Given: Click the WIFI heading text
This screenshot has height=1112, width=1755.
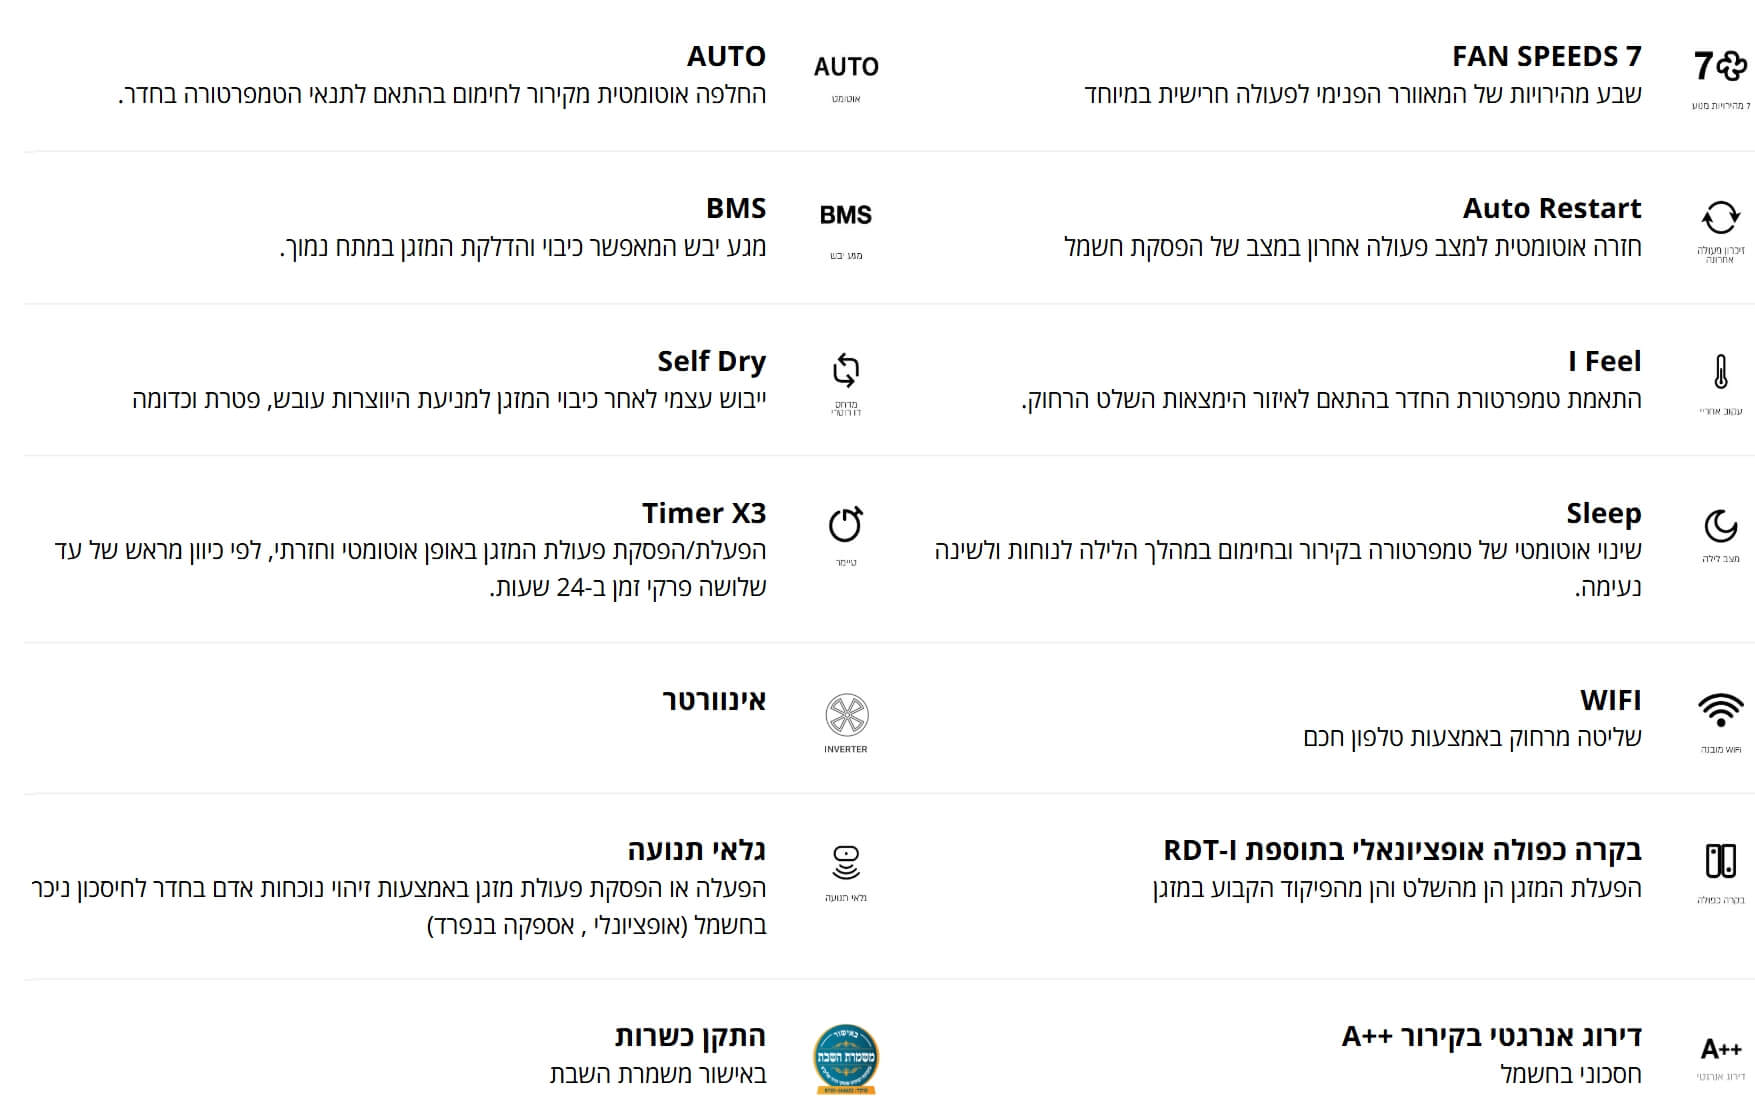Looking at the screenshot, I should pos(1611,700).
